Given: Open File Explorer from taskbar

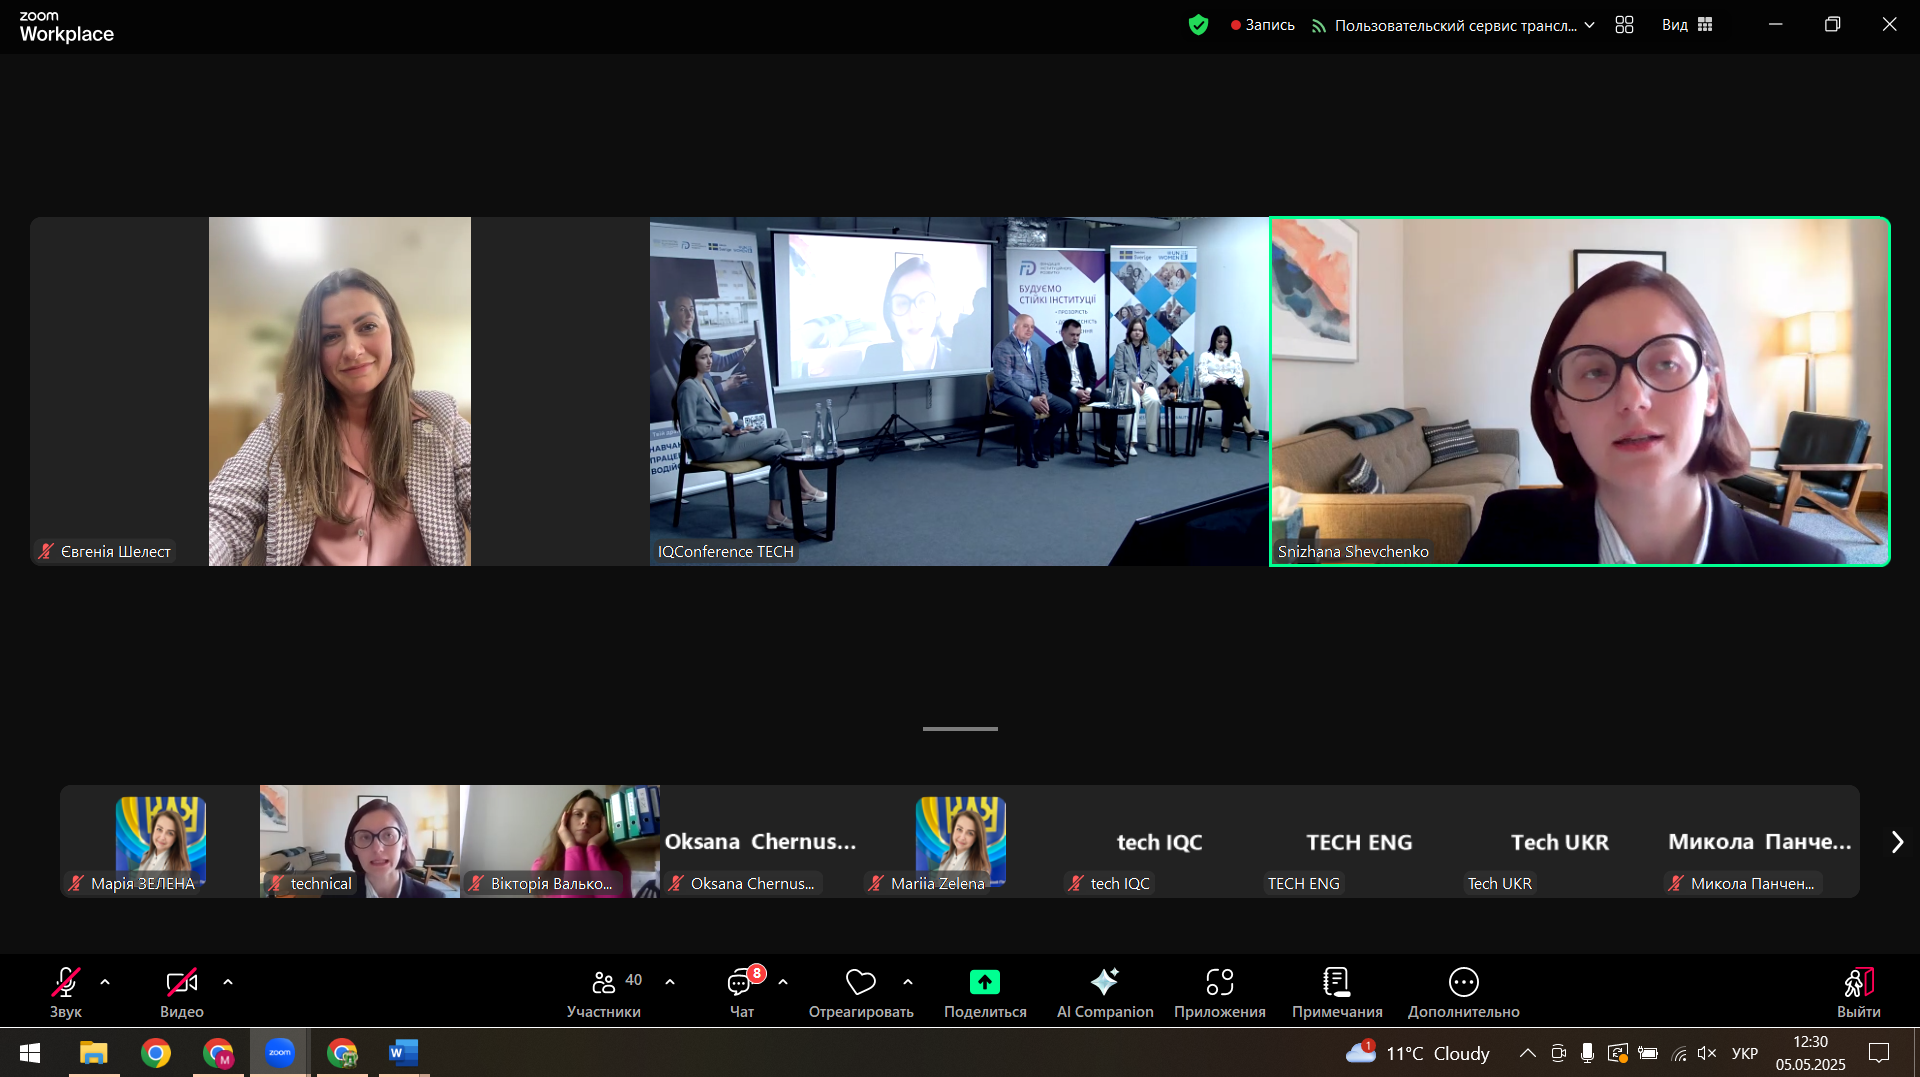Looking at the screenshot, I should (94, 1053).
